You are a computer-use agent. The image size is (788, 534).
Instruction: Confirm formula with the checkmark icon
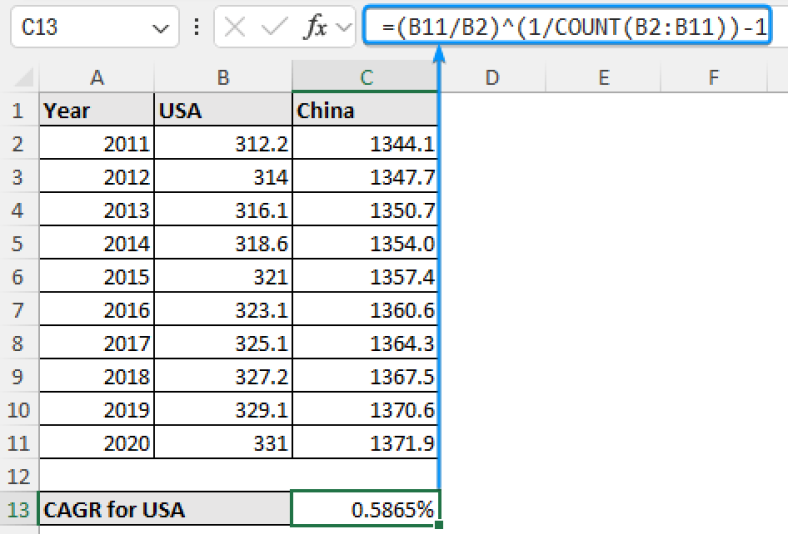point(274,27)
